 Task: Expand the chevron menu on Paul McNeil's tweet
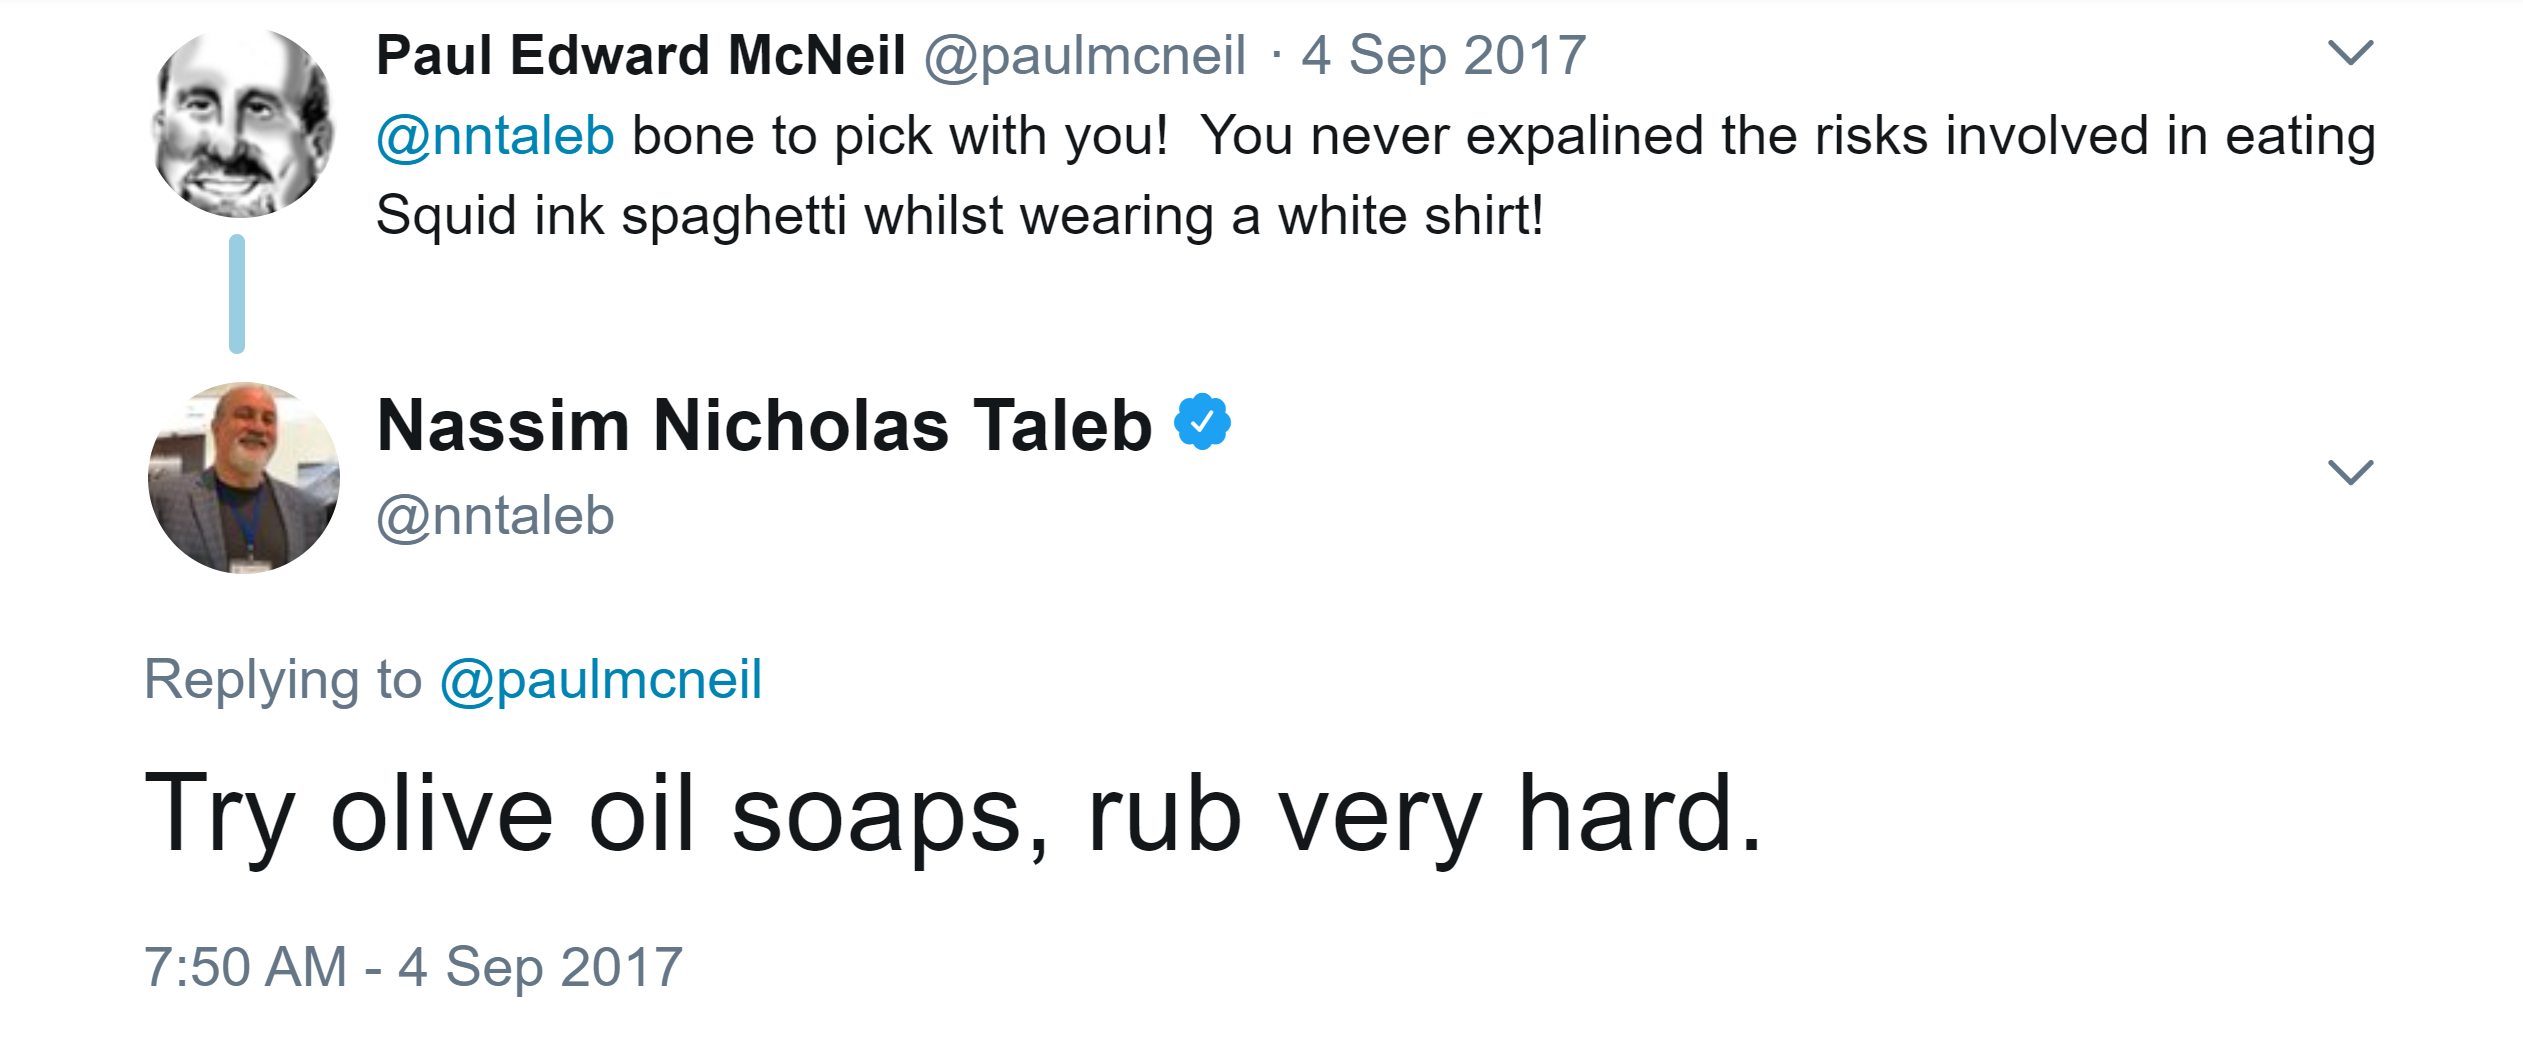click(x=2350, y=53)
